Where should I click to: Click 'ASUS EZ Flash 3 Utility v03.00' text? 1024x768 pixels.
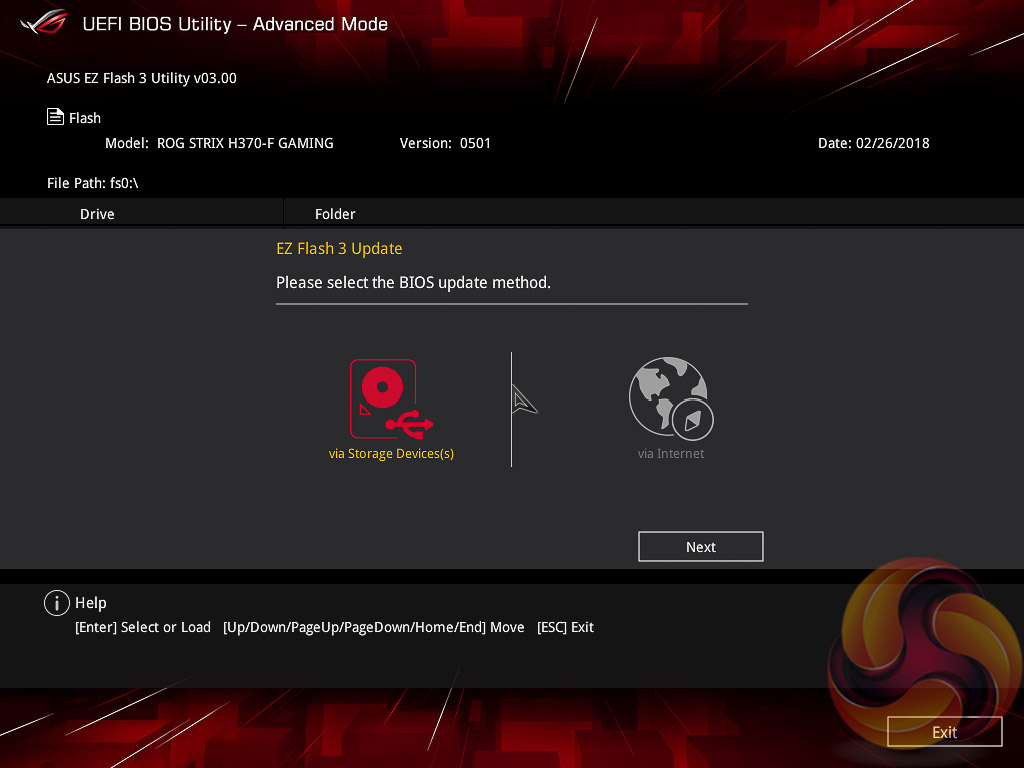pyautogui.click(x=142, y=78)
